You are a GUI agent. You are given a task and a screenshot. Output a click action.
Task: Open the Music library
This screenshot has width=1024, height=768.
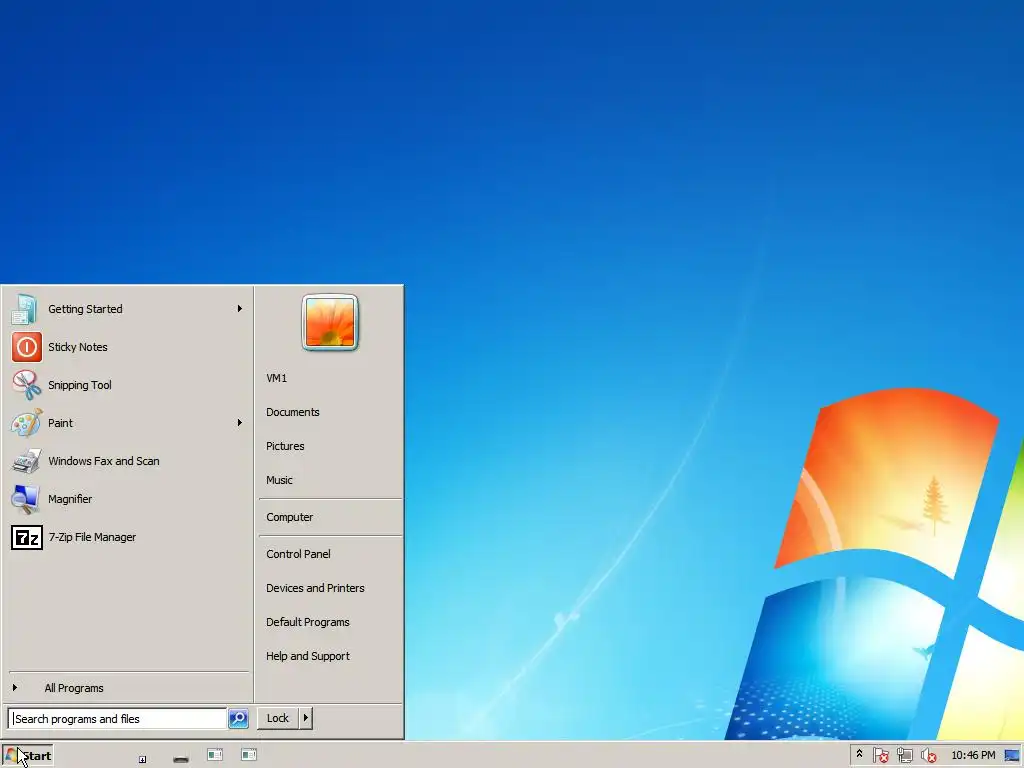330,480
